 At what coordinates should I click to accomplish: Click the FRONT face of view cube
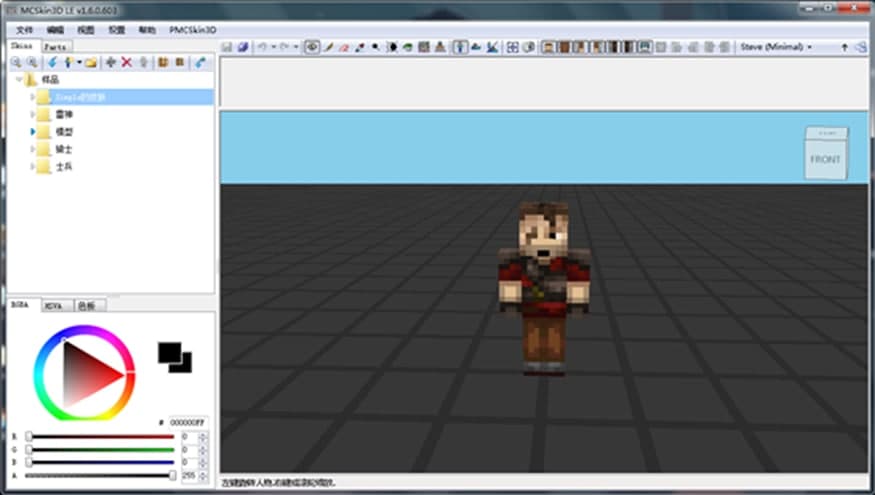pyautogui.click(x=825, y=160)
